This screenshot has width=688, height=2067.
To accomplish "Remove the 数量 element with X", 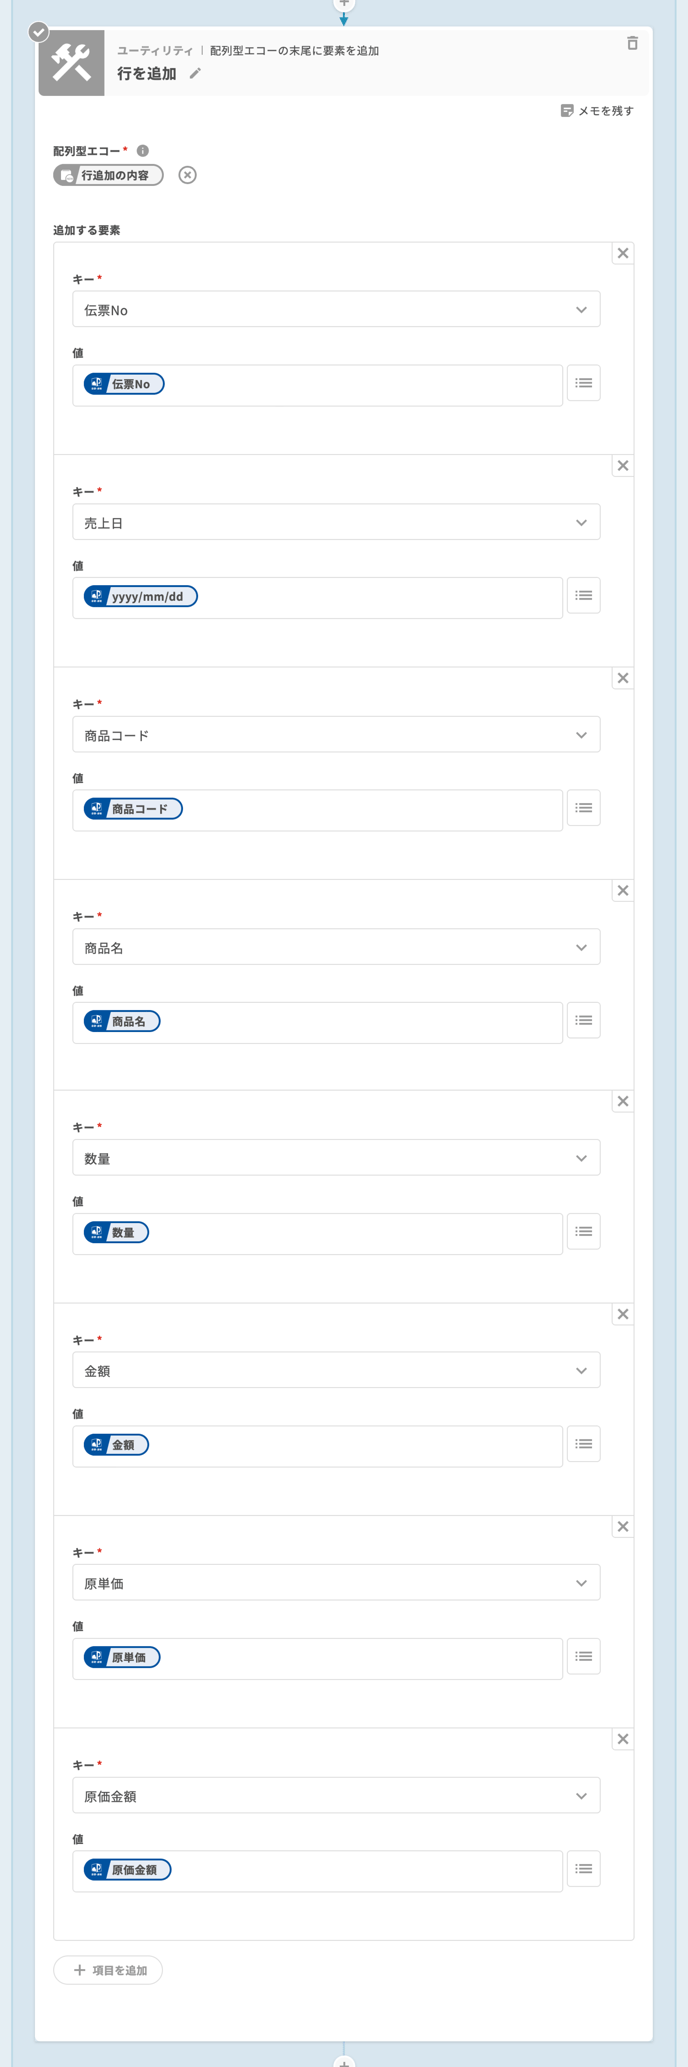I will point(623,1102).
